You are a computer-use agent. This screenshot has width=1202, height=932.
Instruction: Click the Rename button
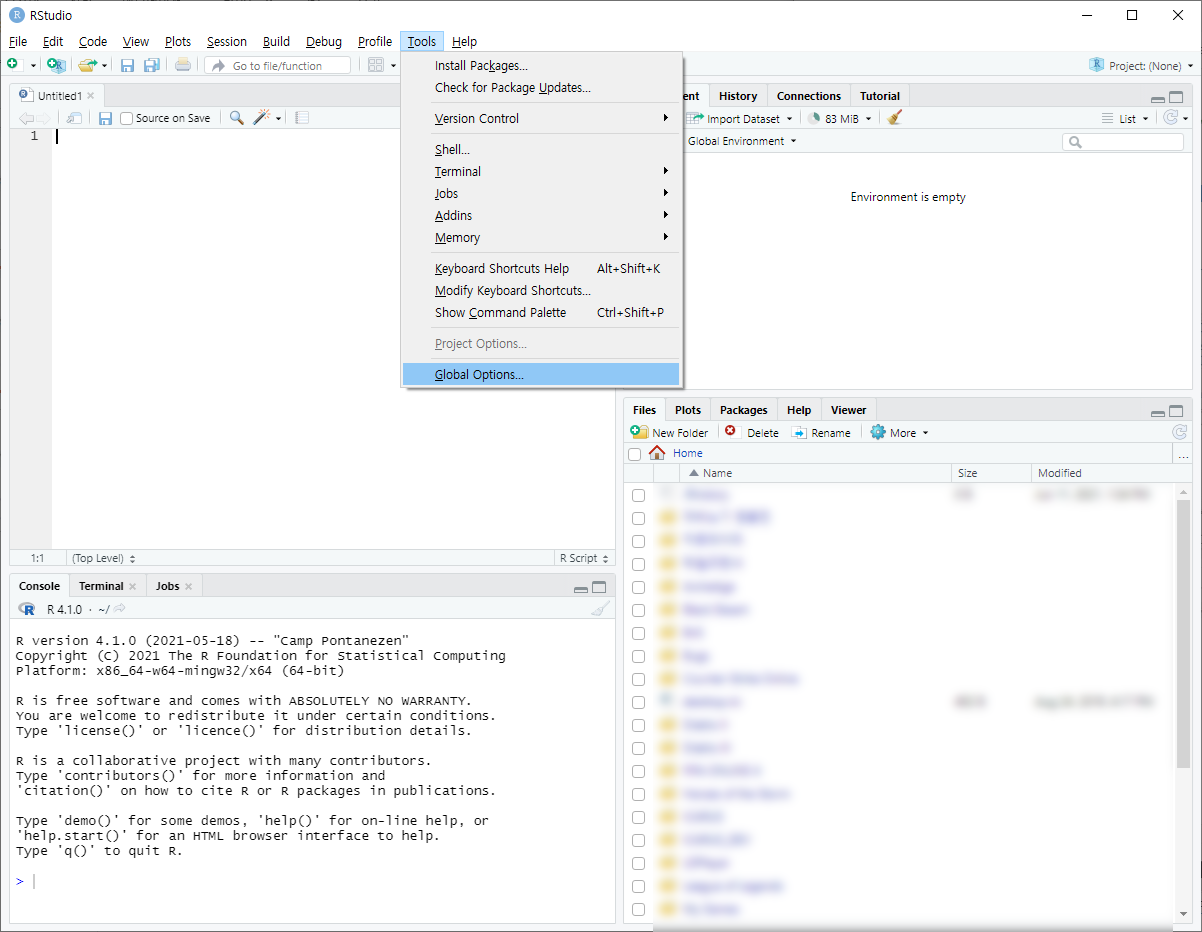[x=821, y=433]
